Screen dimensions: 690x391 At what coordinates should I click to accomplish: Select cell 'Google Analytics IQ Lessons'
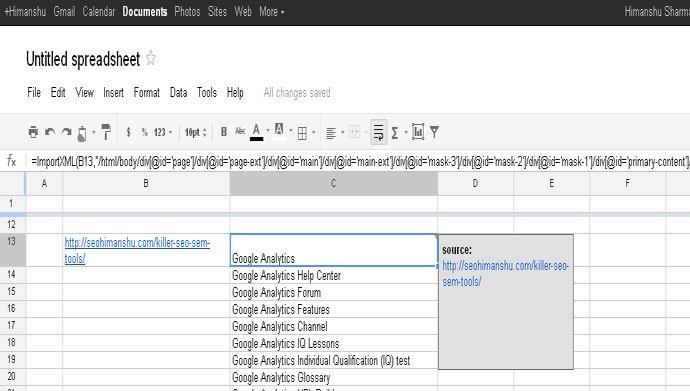tap(334, 343)
